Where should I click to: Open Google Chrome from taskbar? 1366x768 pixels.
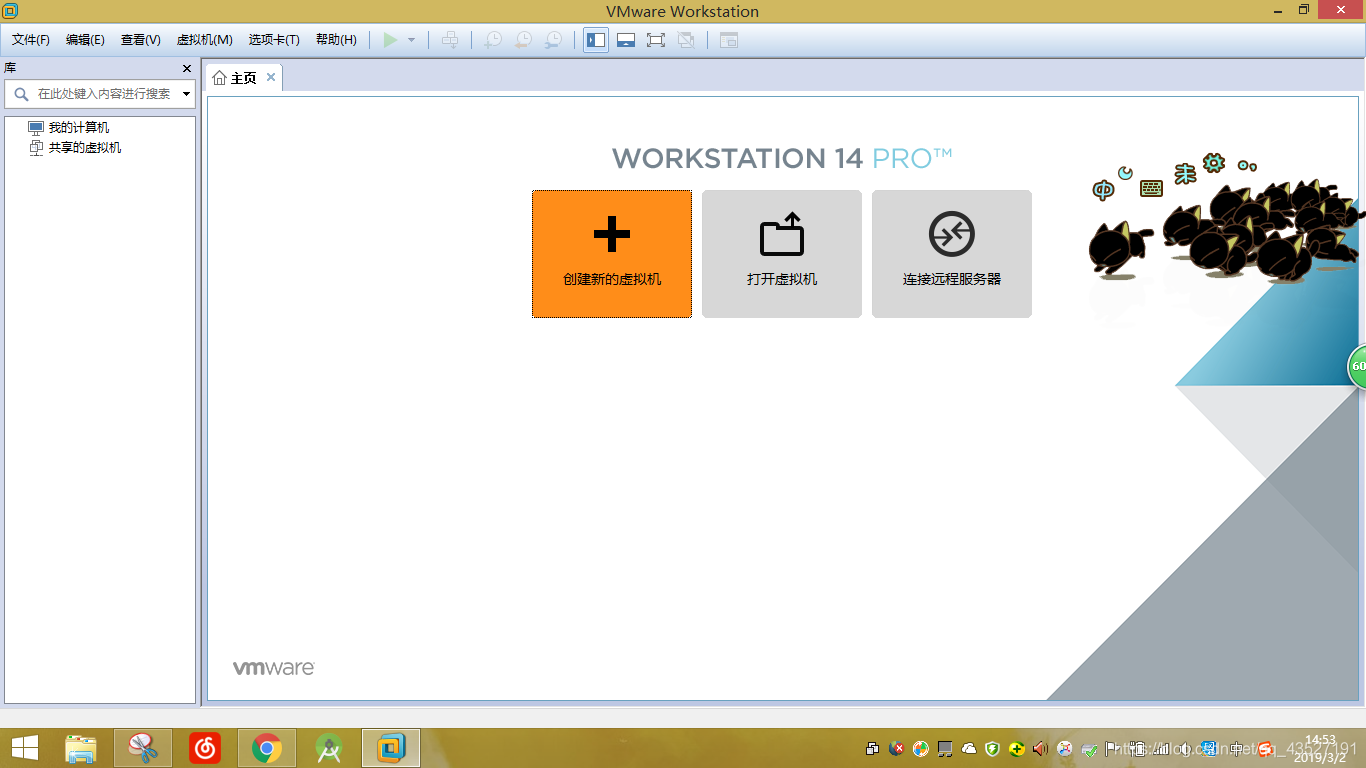click(x=266, y=748)
